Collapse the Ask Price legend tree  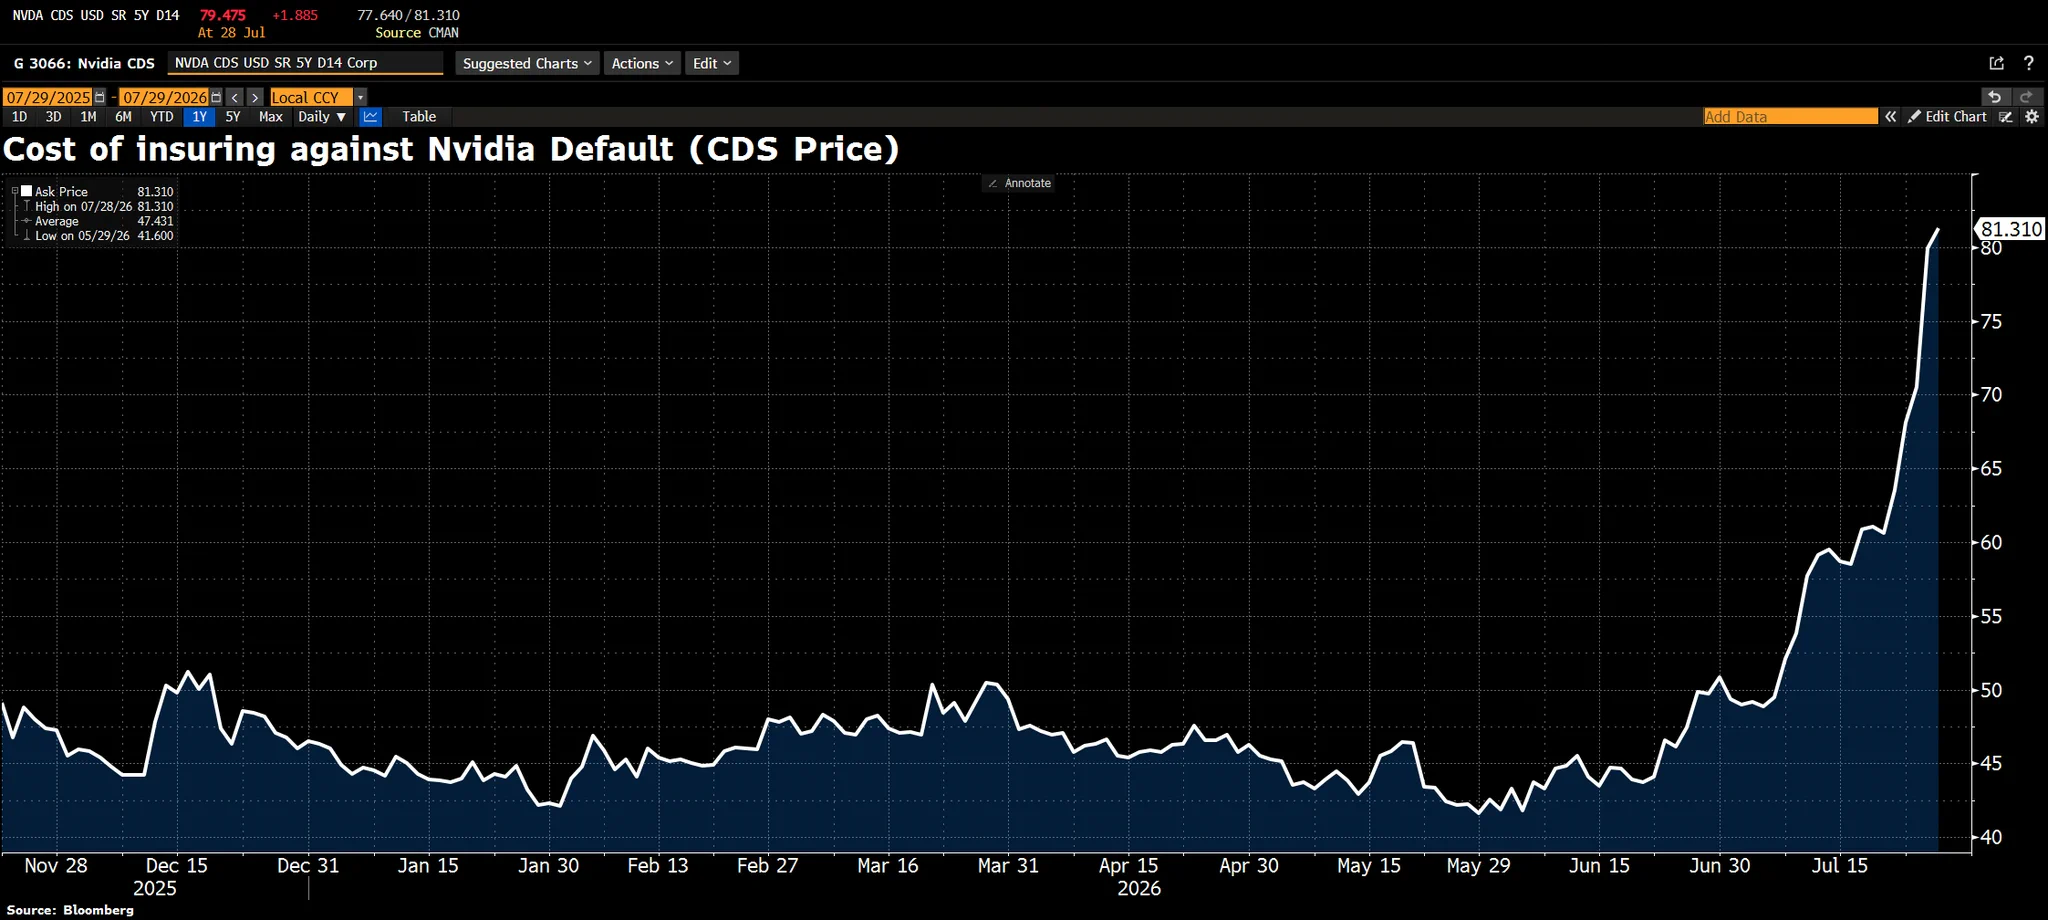click(14, 191)
